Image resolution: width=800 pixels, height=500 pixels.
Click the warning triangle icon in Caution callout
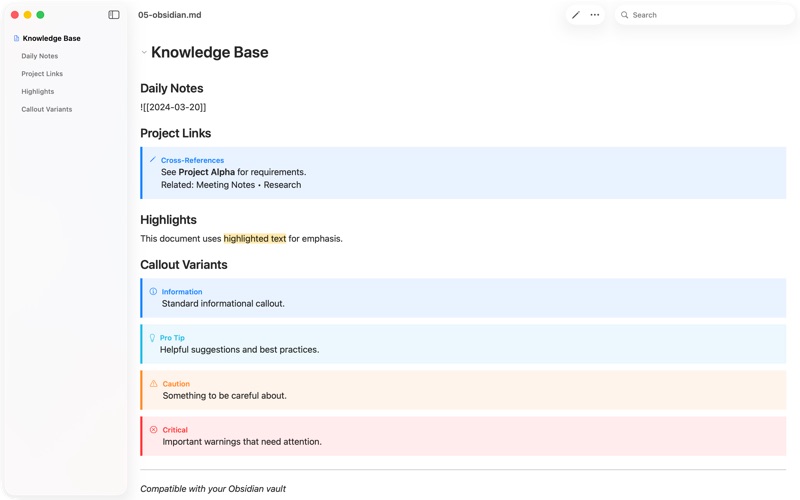[154, 384]
